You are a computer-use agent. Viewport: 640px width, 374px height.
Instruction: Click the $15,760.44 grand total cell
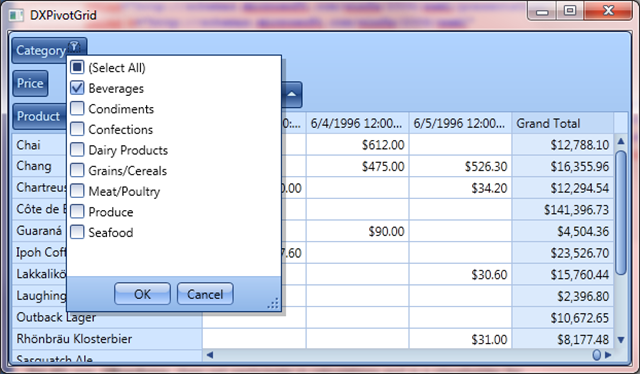[563, 274]
